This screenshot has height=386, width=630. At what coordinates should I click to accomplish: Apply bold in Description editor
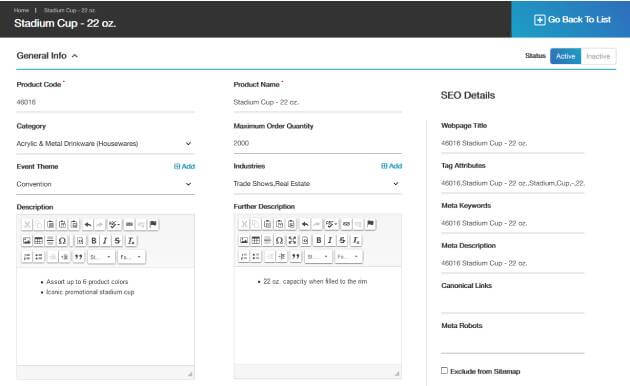(x=94, y=241)
